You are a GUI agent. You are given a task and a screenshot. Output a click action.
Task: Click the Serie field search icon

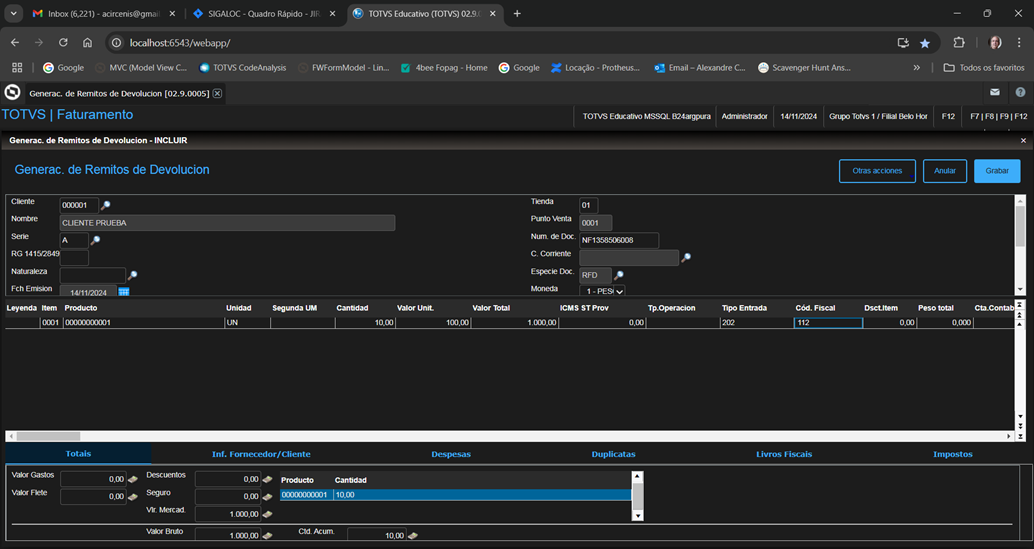(x=96, y=241)
